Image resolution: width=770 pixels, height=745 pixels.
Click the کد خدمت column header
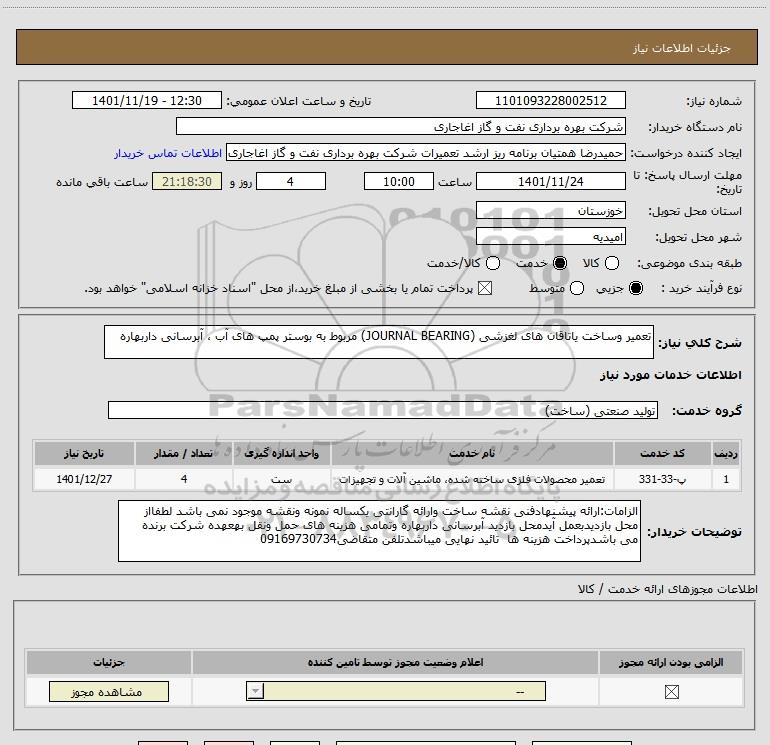(x=662, y=453)
